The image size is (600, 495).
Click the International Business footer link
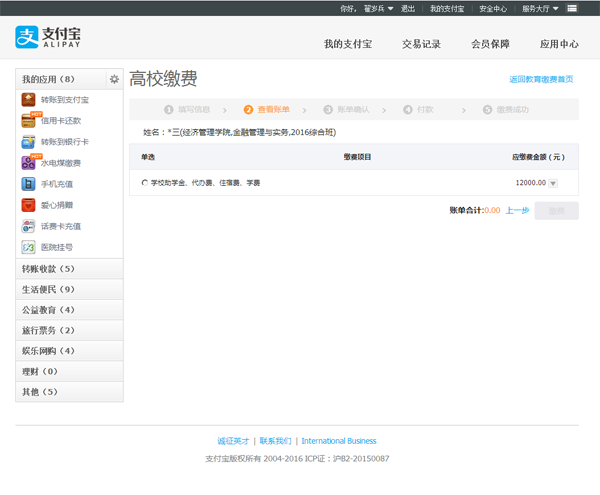coord(339,441)
